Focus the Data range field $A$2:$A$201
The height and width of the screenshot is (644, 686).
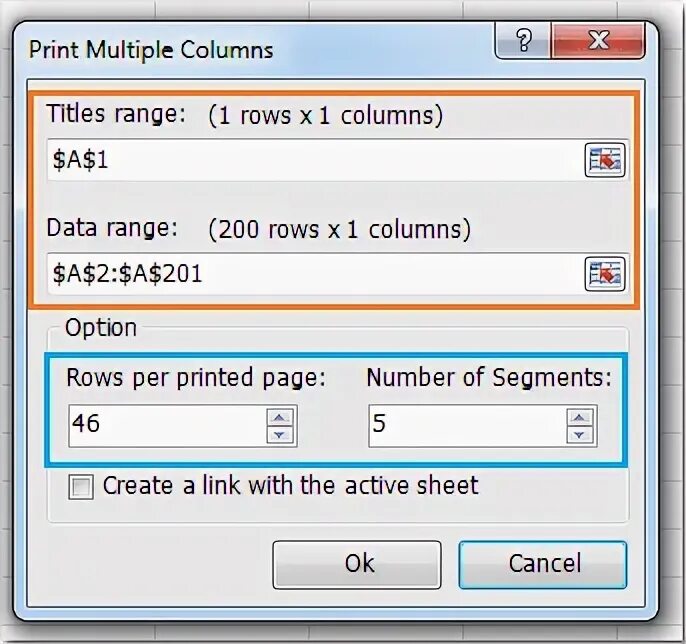tap(310, 273)
